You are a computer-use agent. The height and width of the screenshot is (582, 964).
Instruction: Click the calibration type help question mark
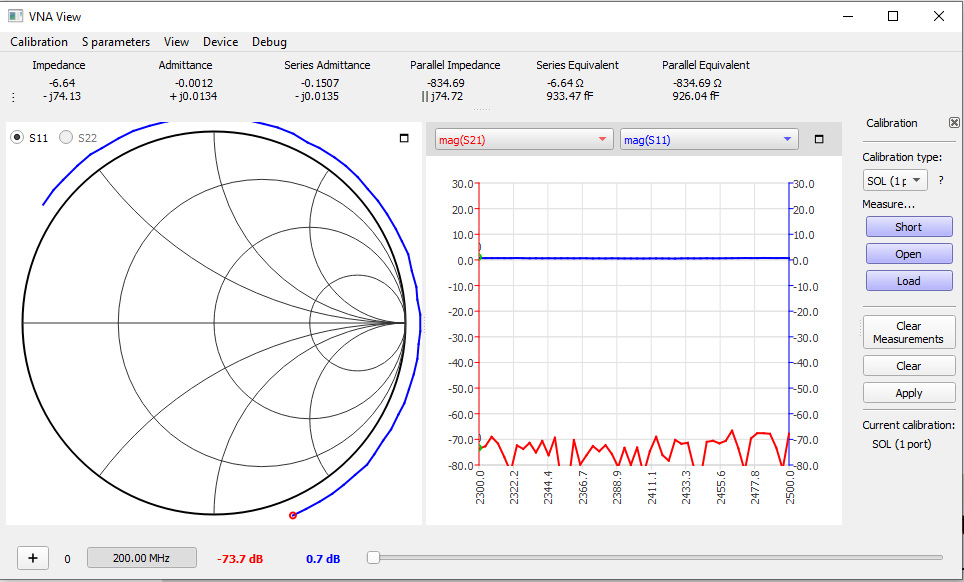(941, 180)
